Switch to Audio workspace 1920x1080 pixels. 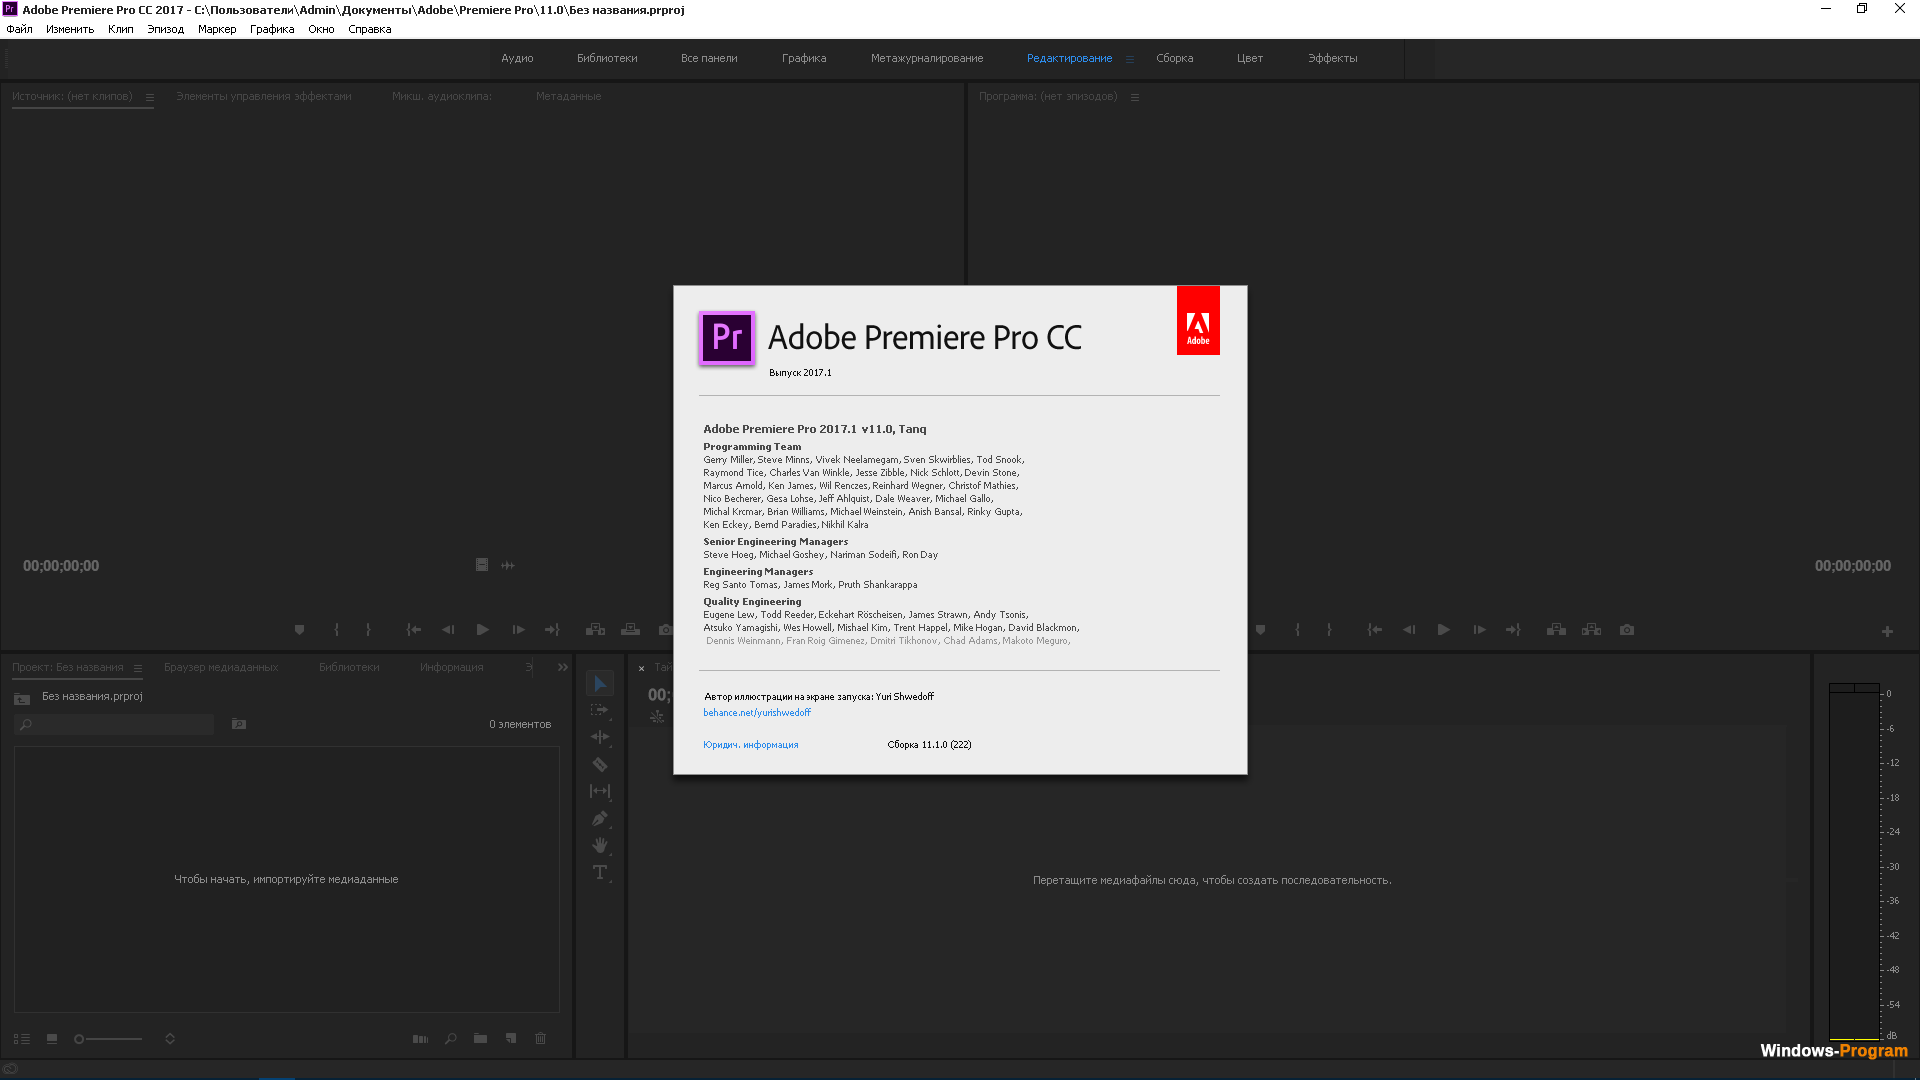(x=517, y=58)
